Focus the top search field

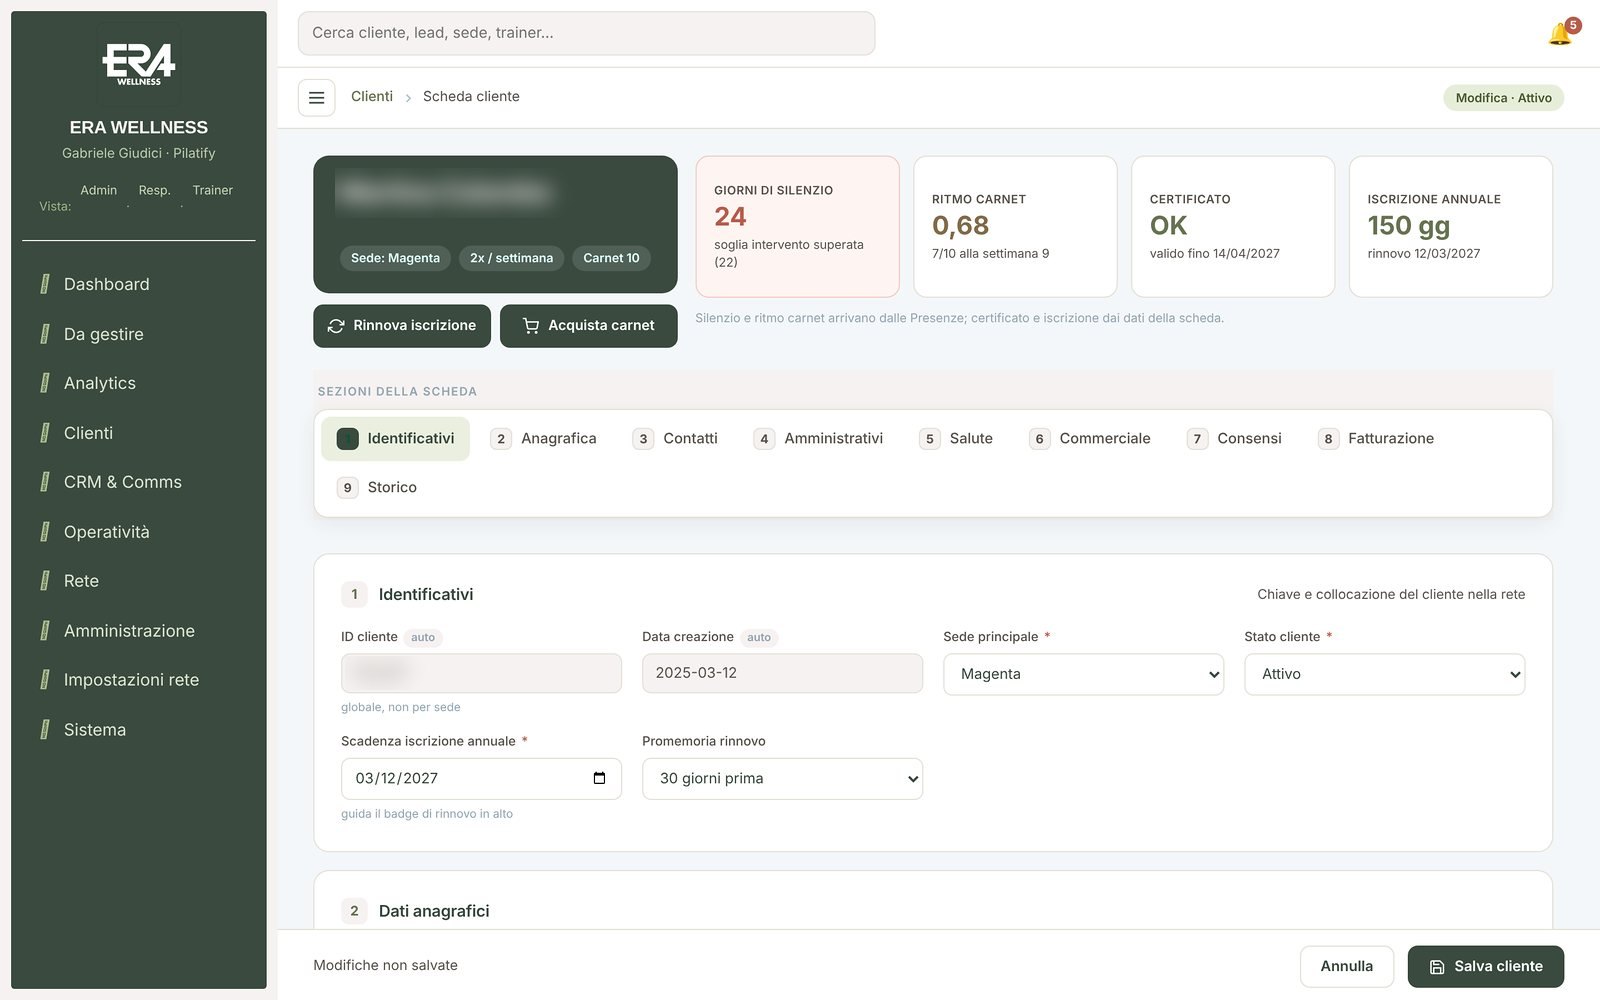pyautogui.click(x=586, y=33)
